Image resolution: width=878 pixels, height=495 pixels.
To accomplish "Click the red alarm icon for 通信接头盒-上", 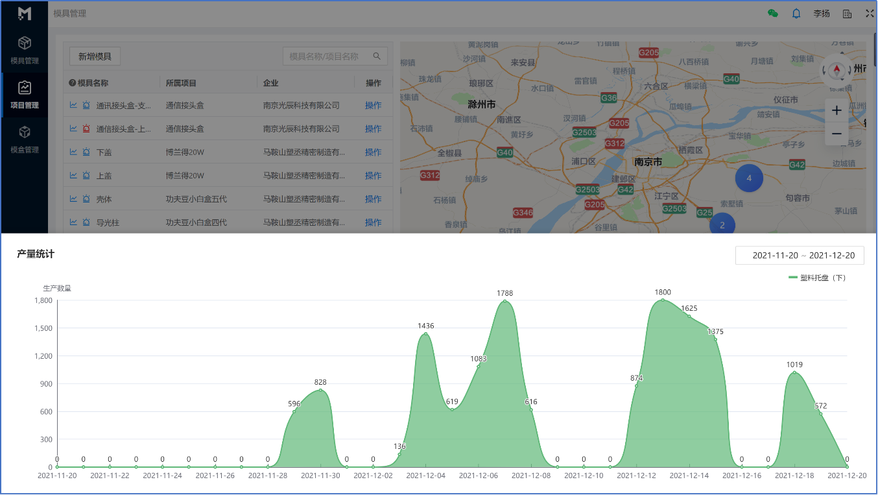I will coord(86,129).
